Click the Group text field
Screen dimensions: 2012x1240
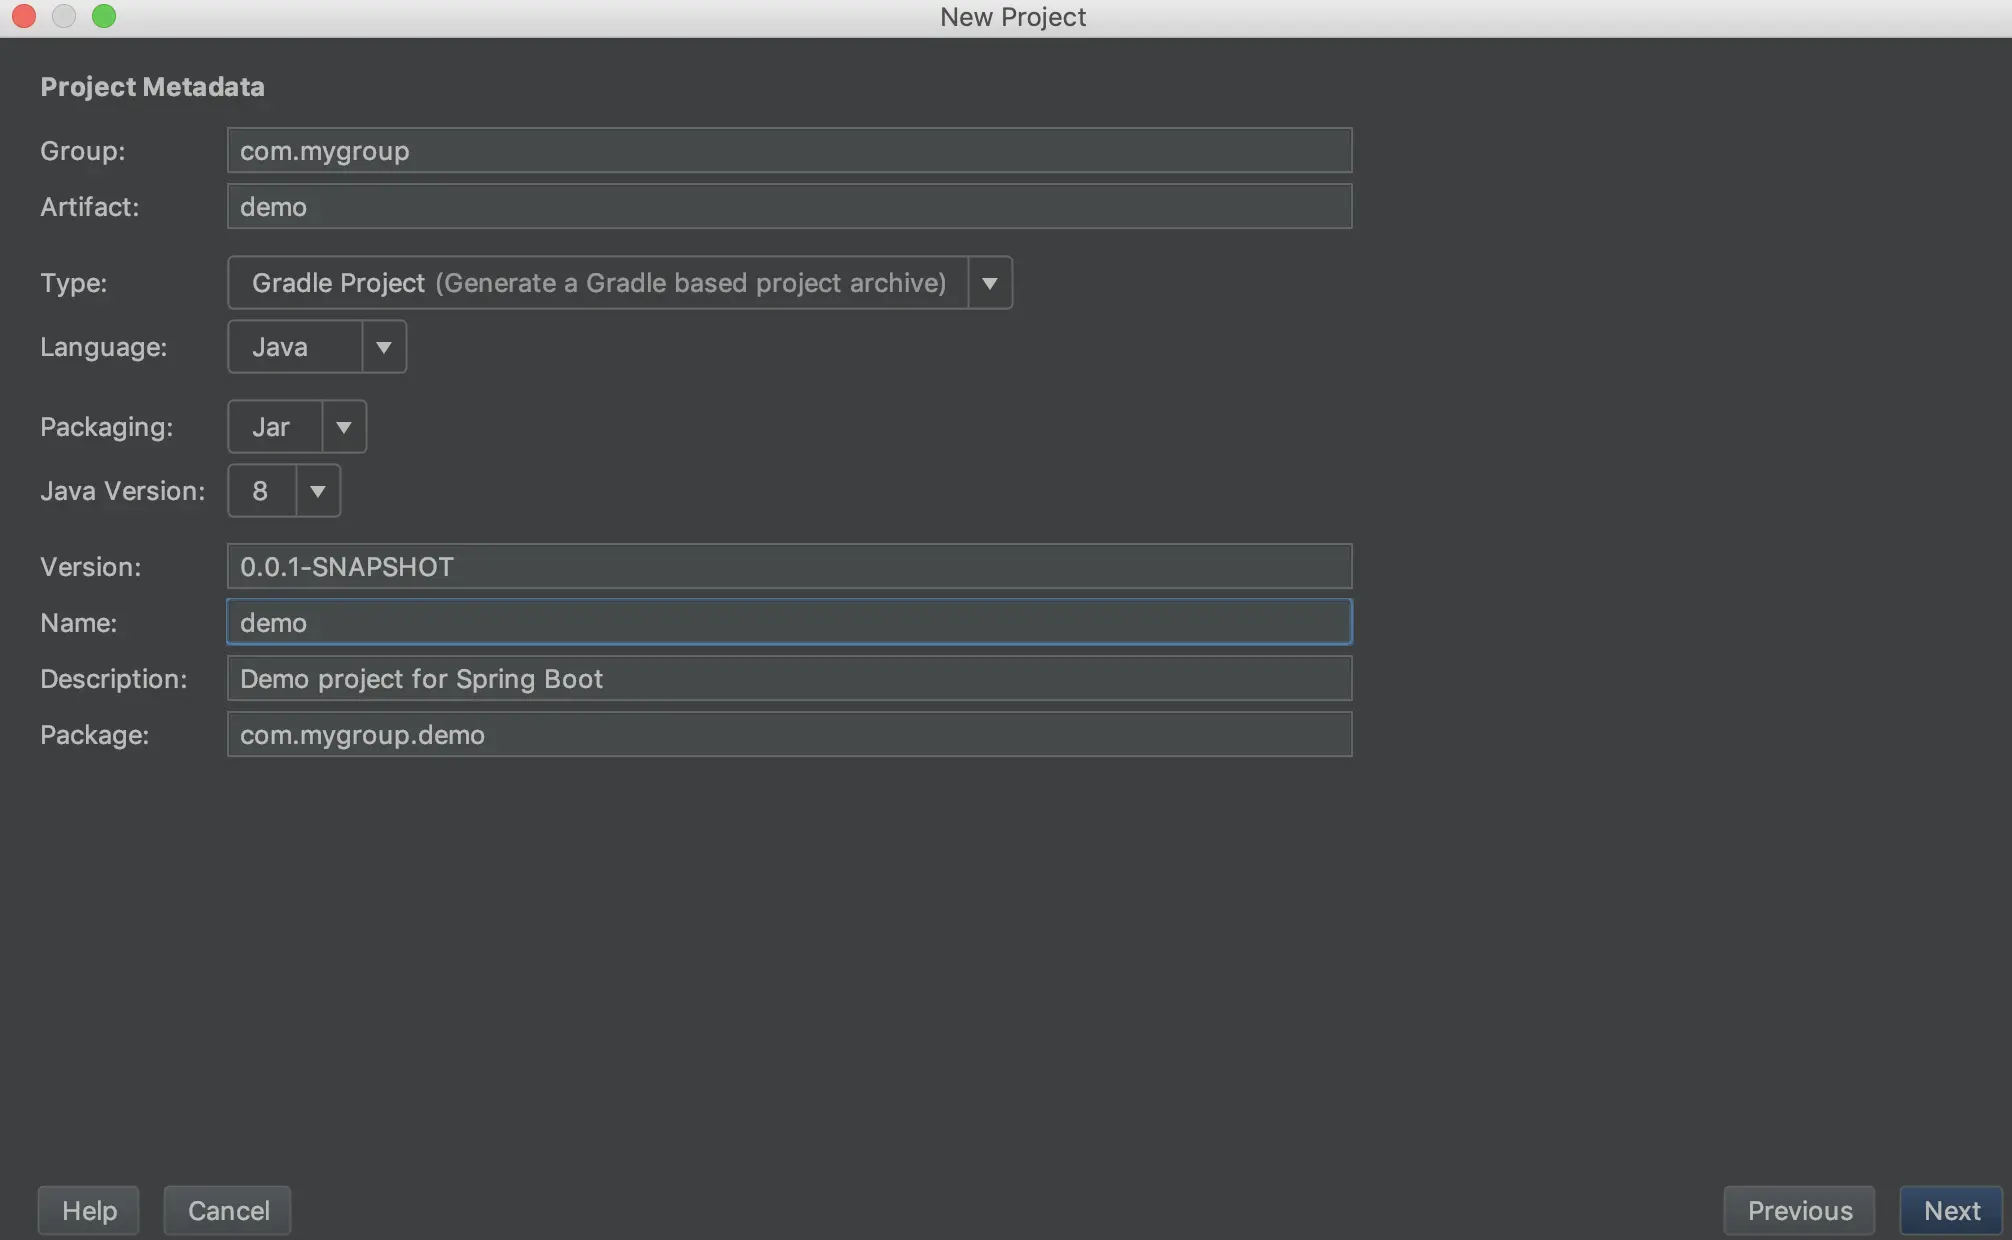tap(789, 150)
